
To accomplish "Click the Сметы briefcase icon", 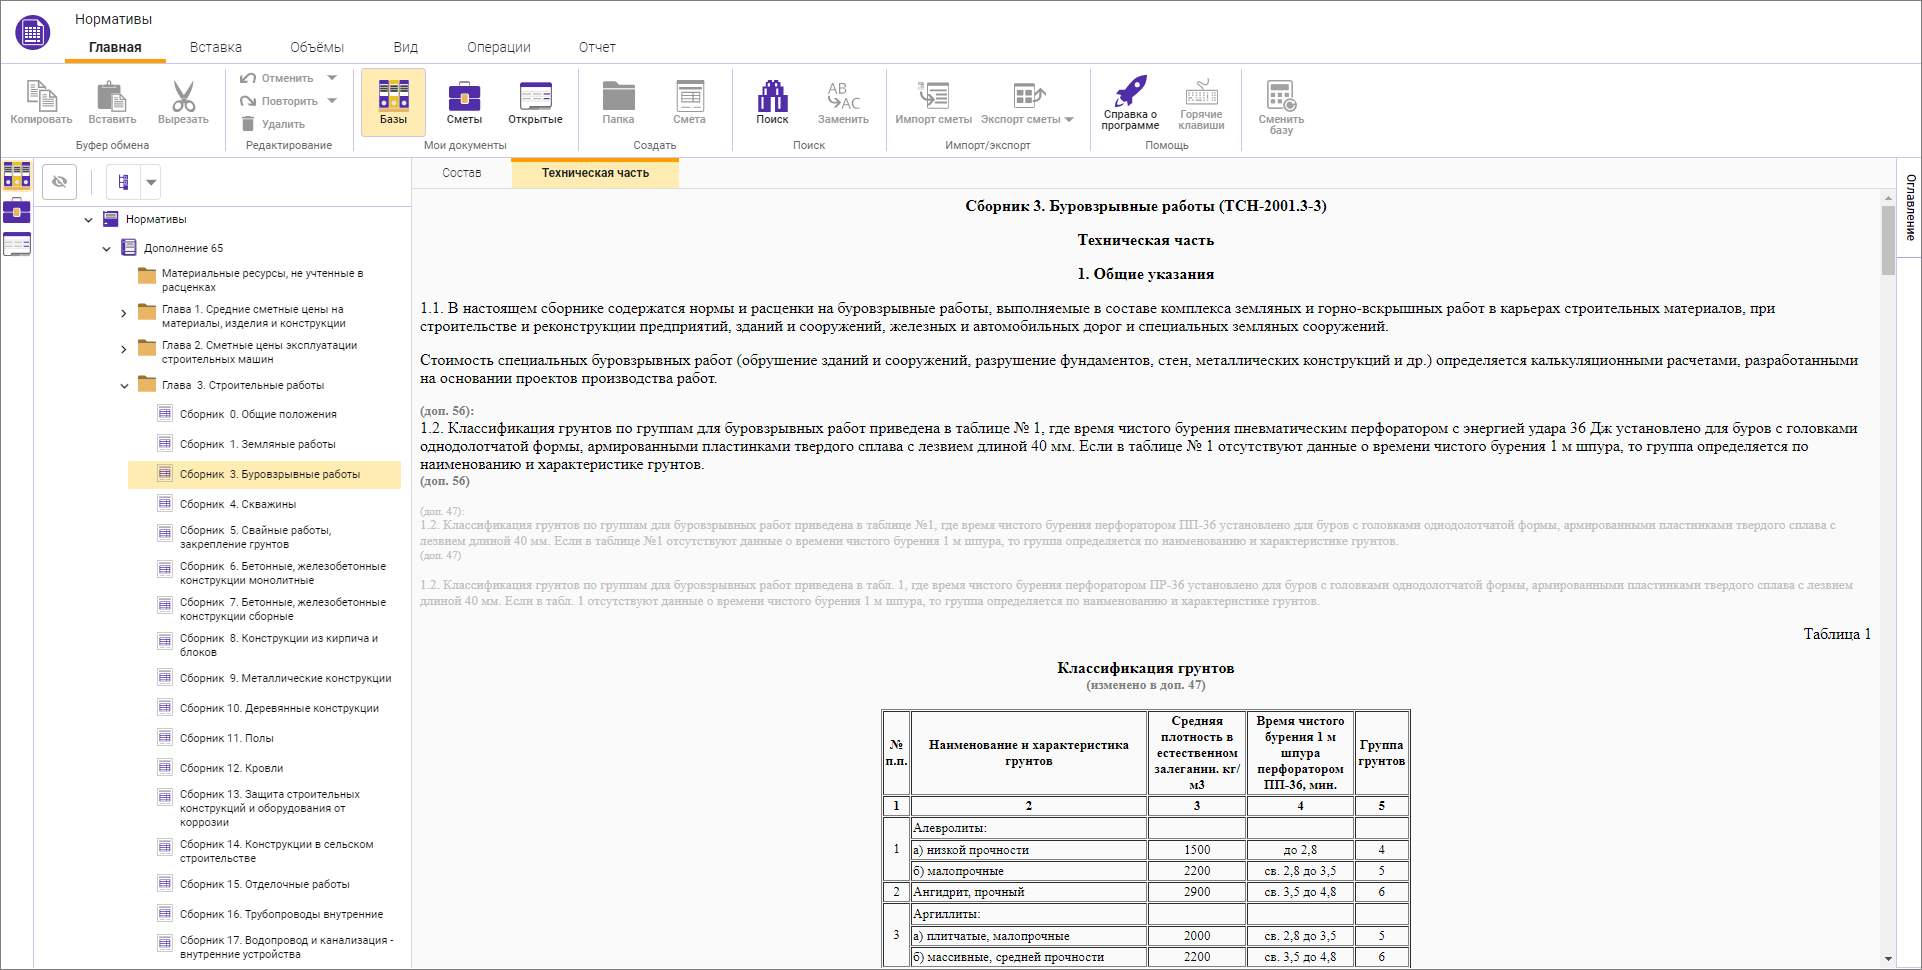I will click(464, 101).
